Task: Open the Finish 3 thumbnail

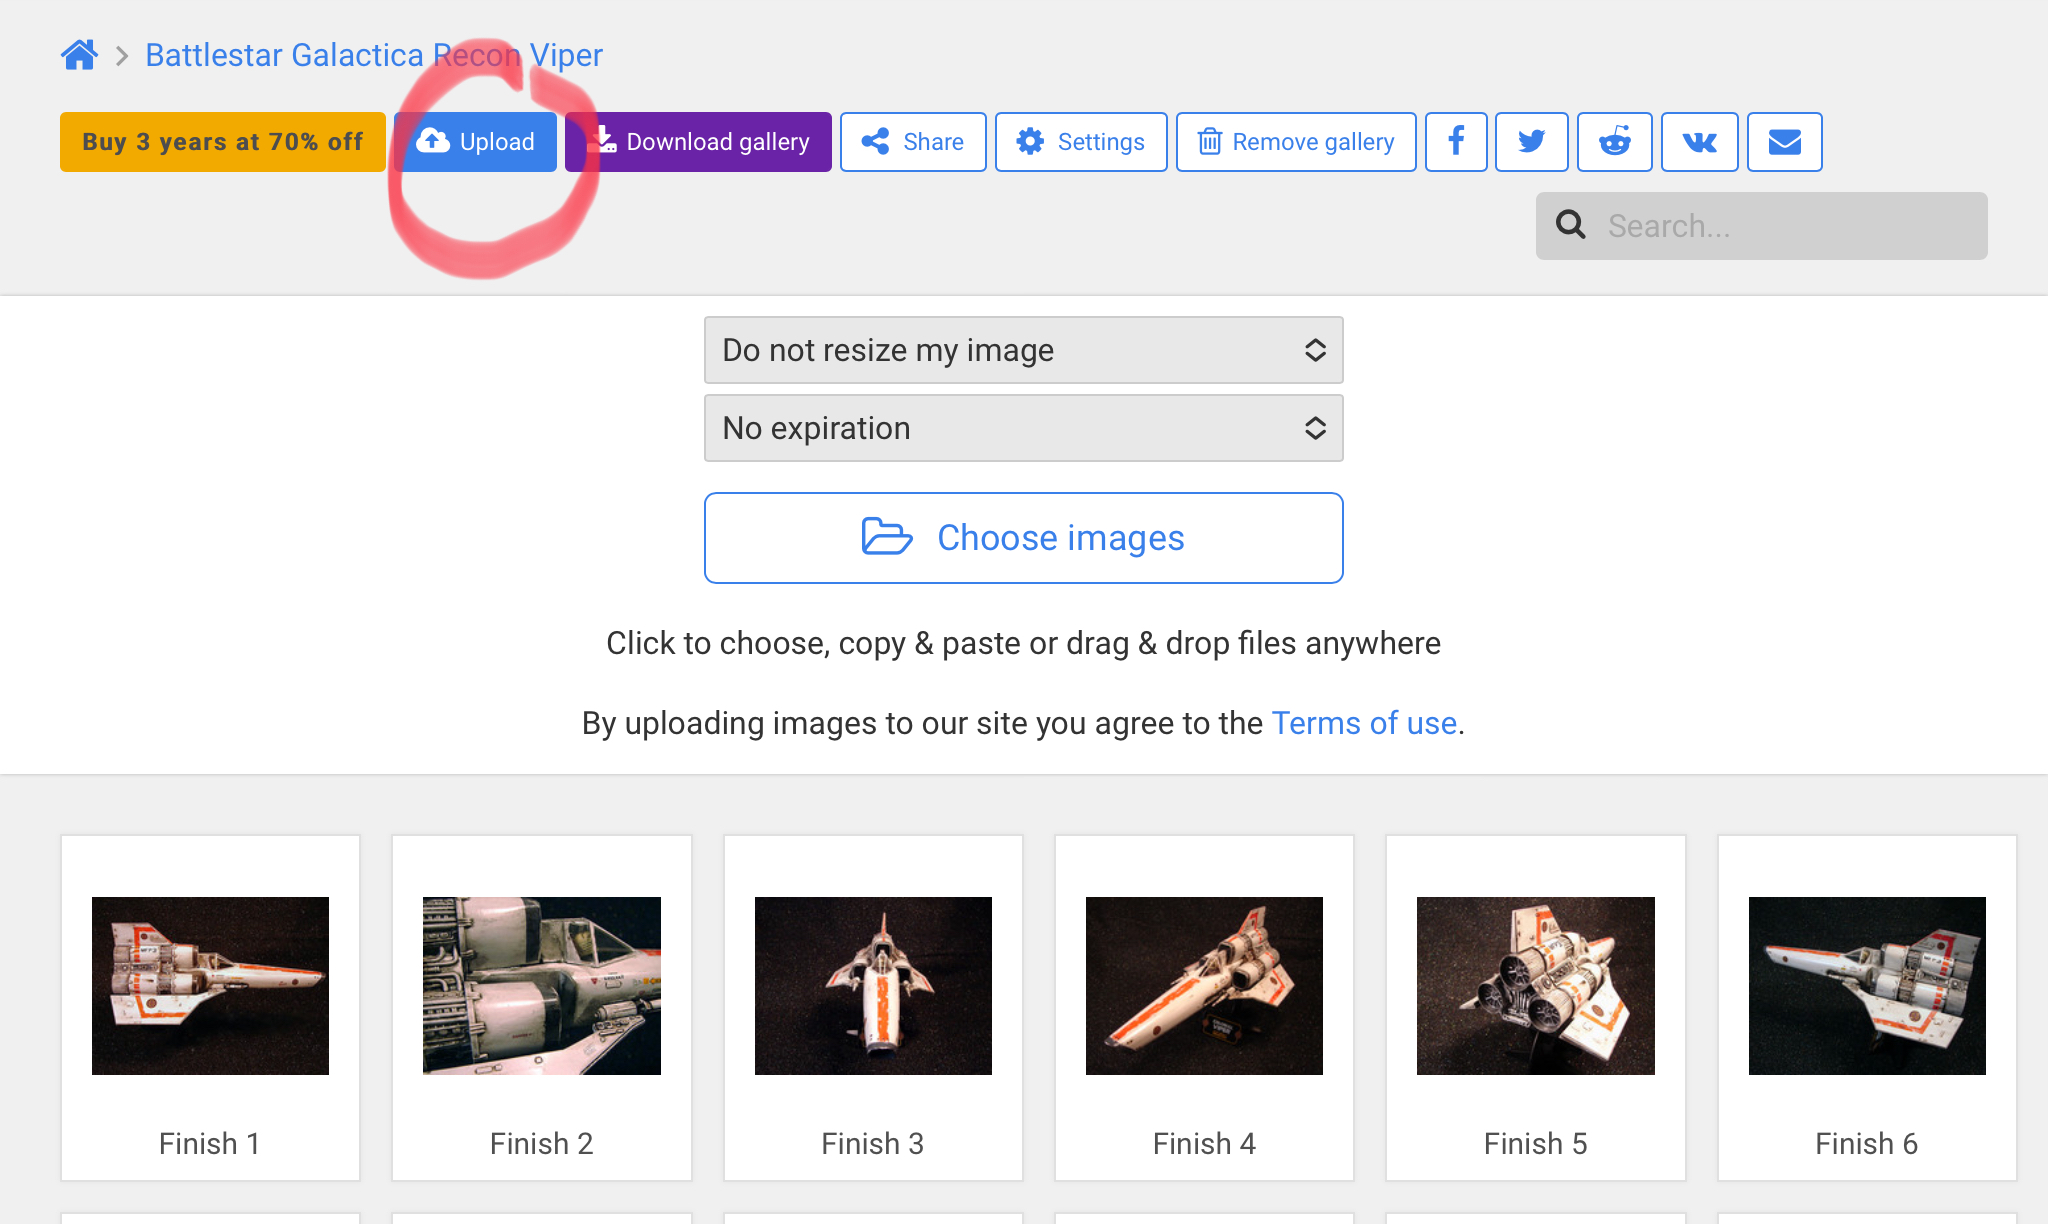Action: [873, 986]
